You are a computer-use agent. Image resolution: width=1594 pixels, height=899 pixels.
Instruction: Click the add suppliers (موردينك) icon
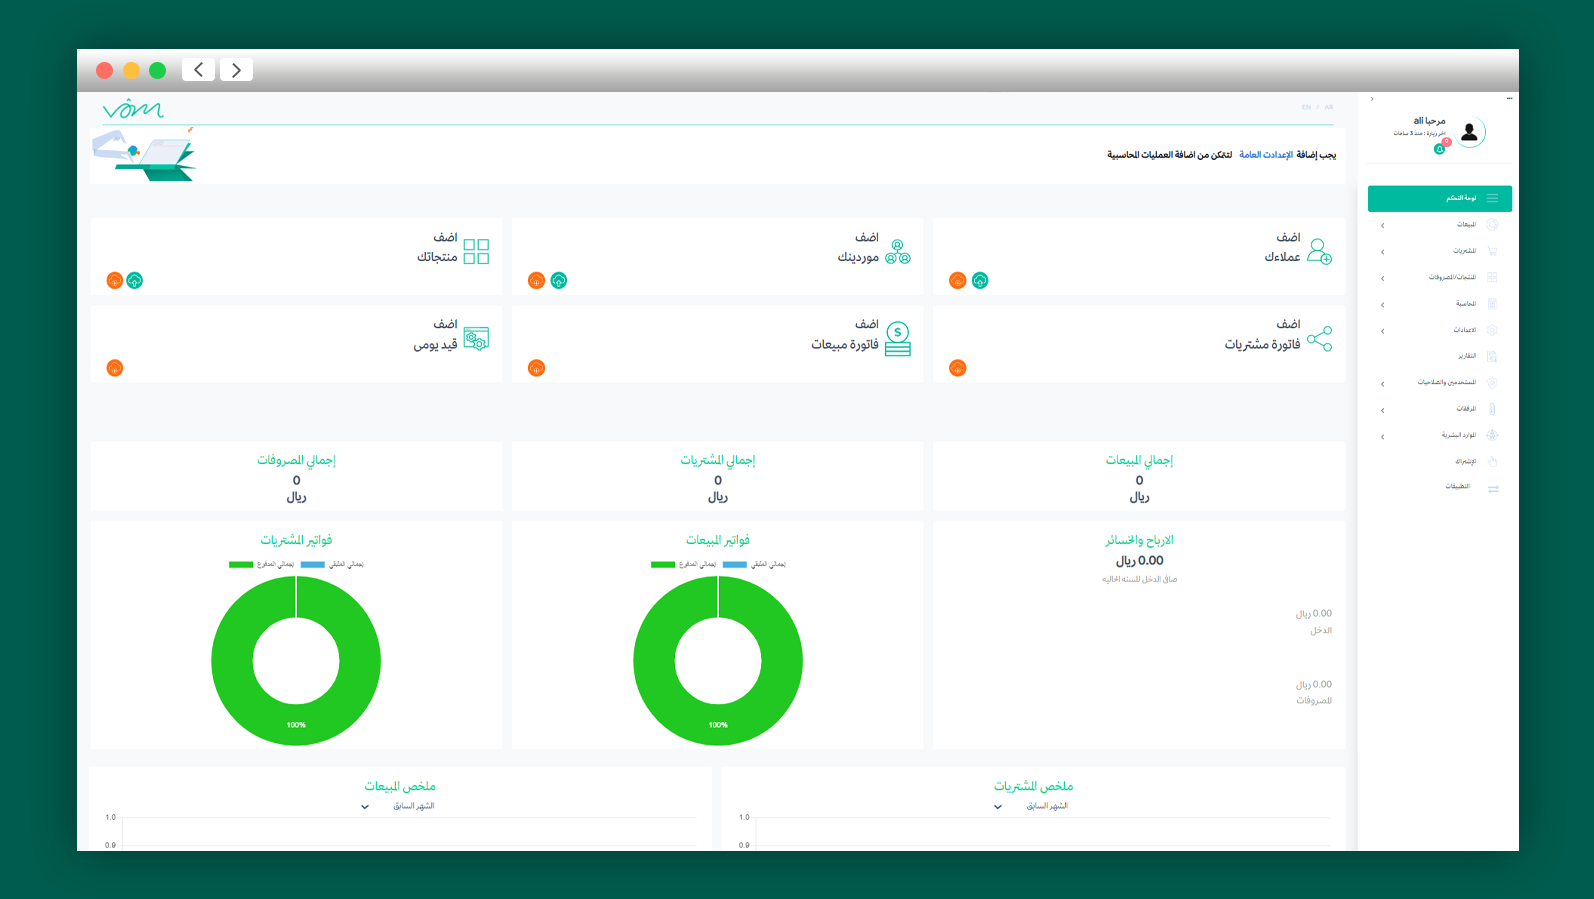click(x=898, y=251)
